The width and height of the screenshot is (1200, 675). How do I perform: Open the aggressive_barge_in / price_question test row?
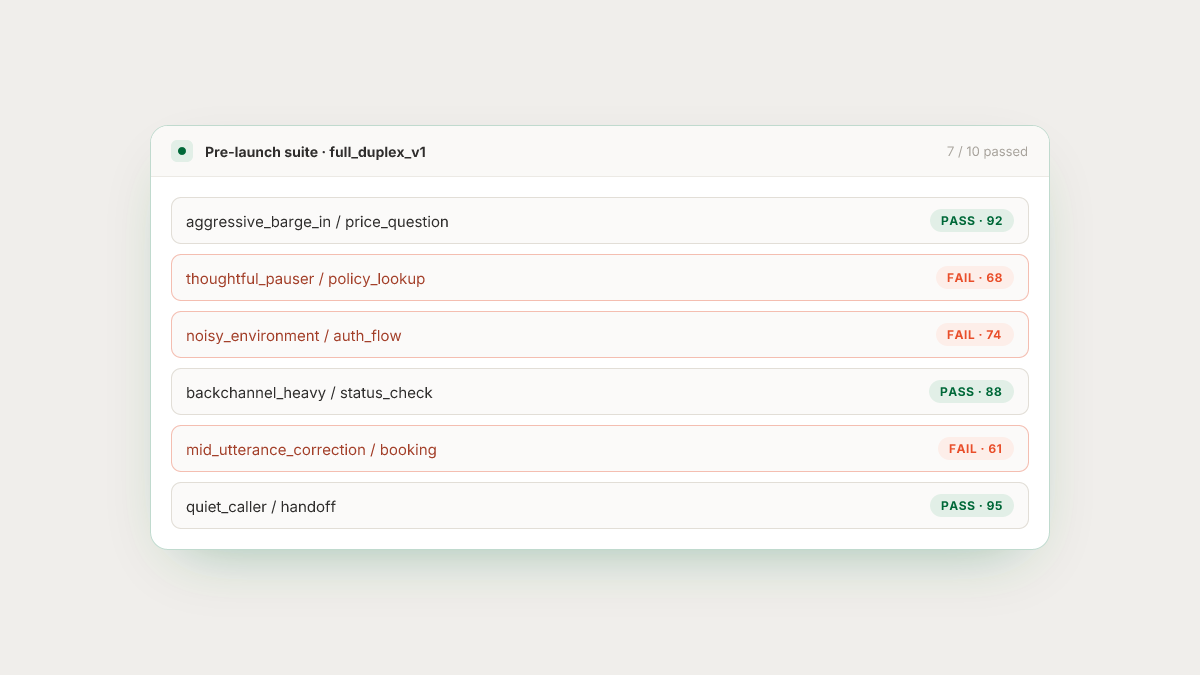[x=600, y=221]
